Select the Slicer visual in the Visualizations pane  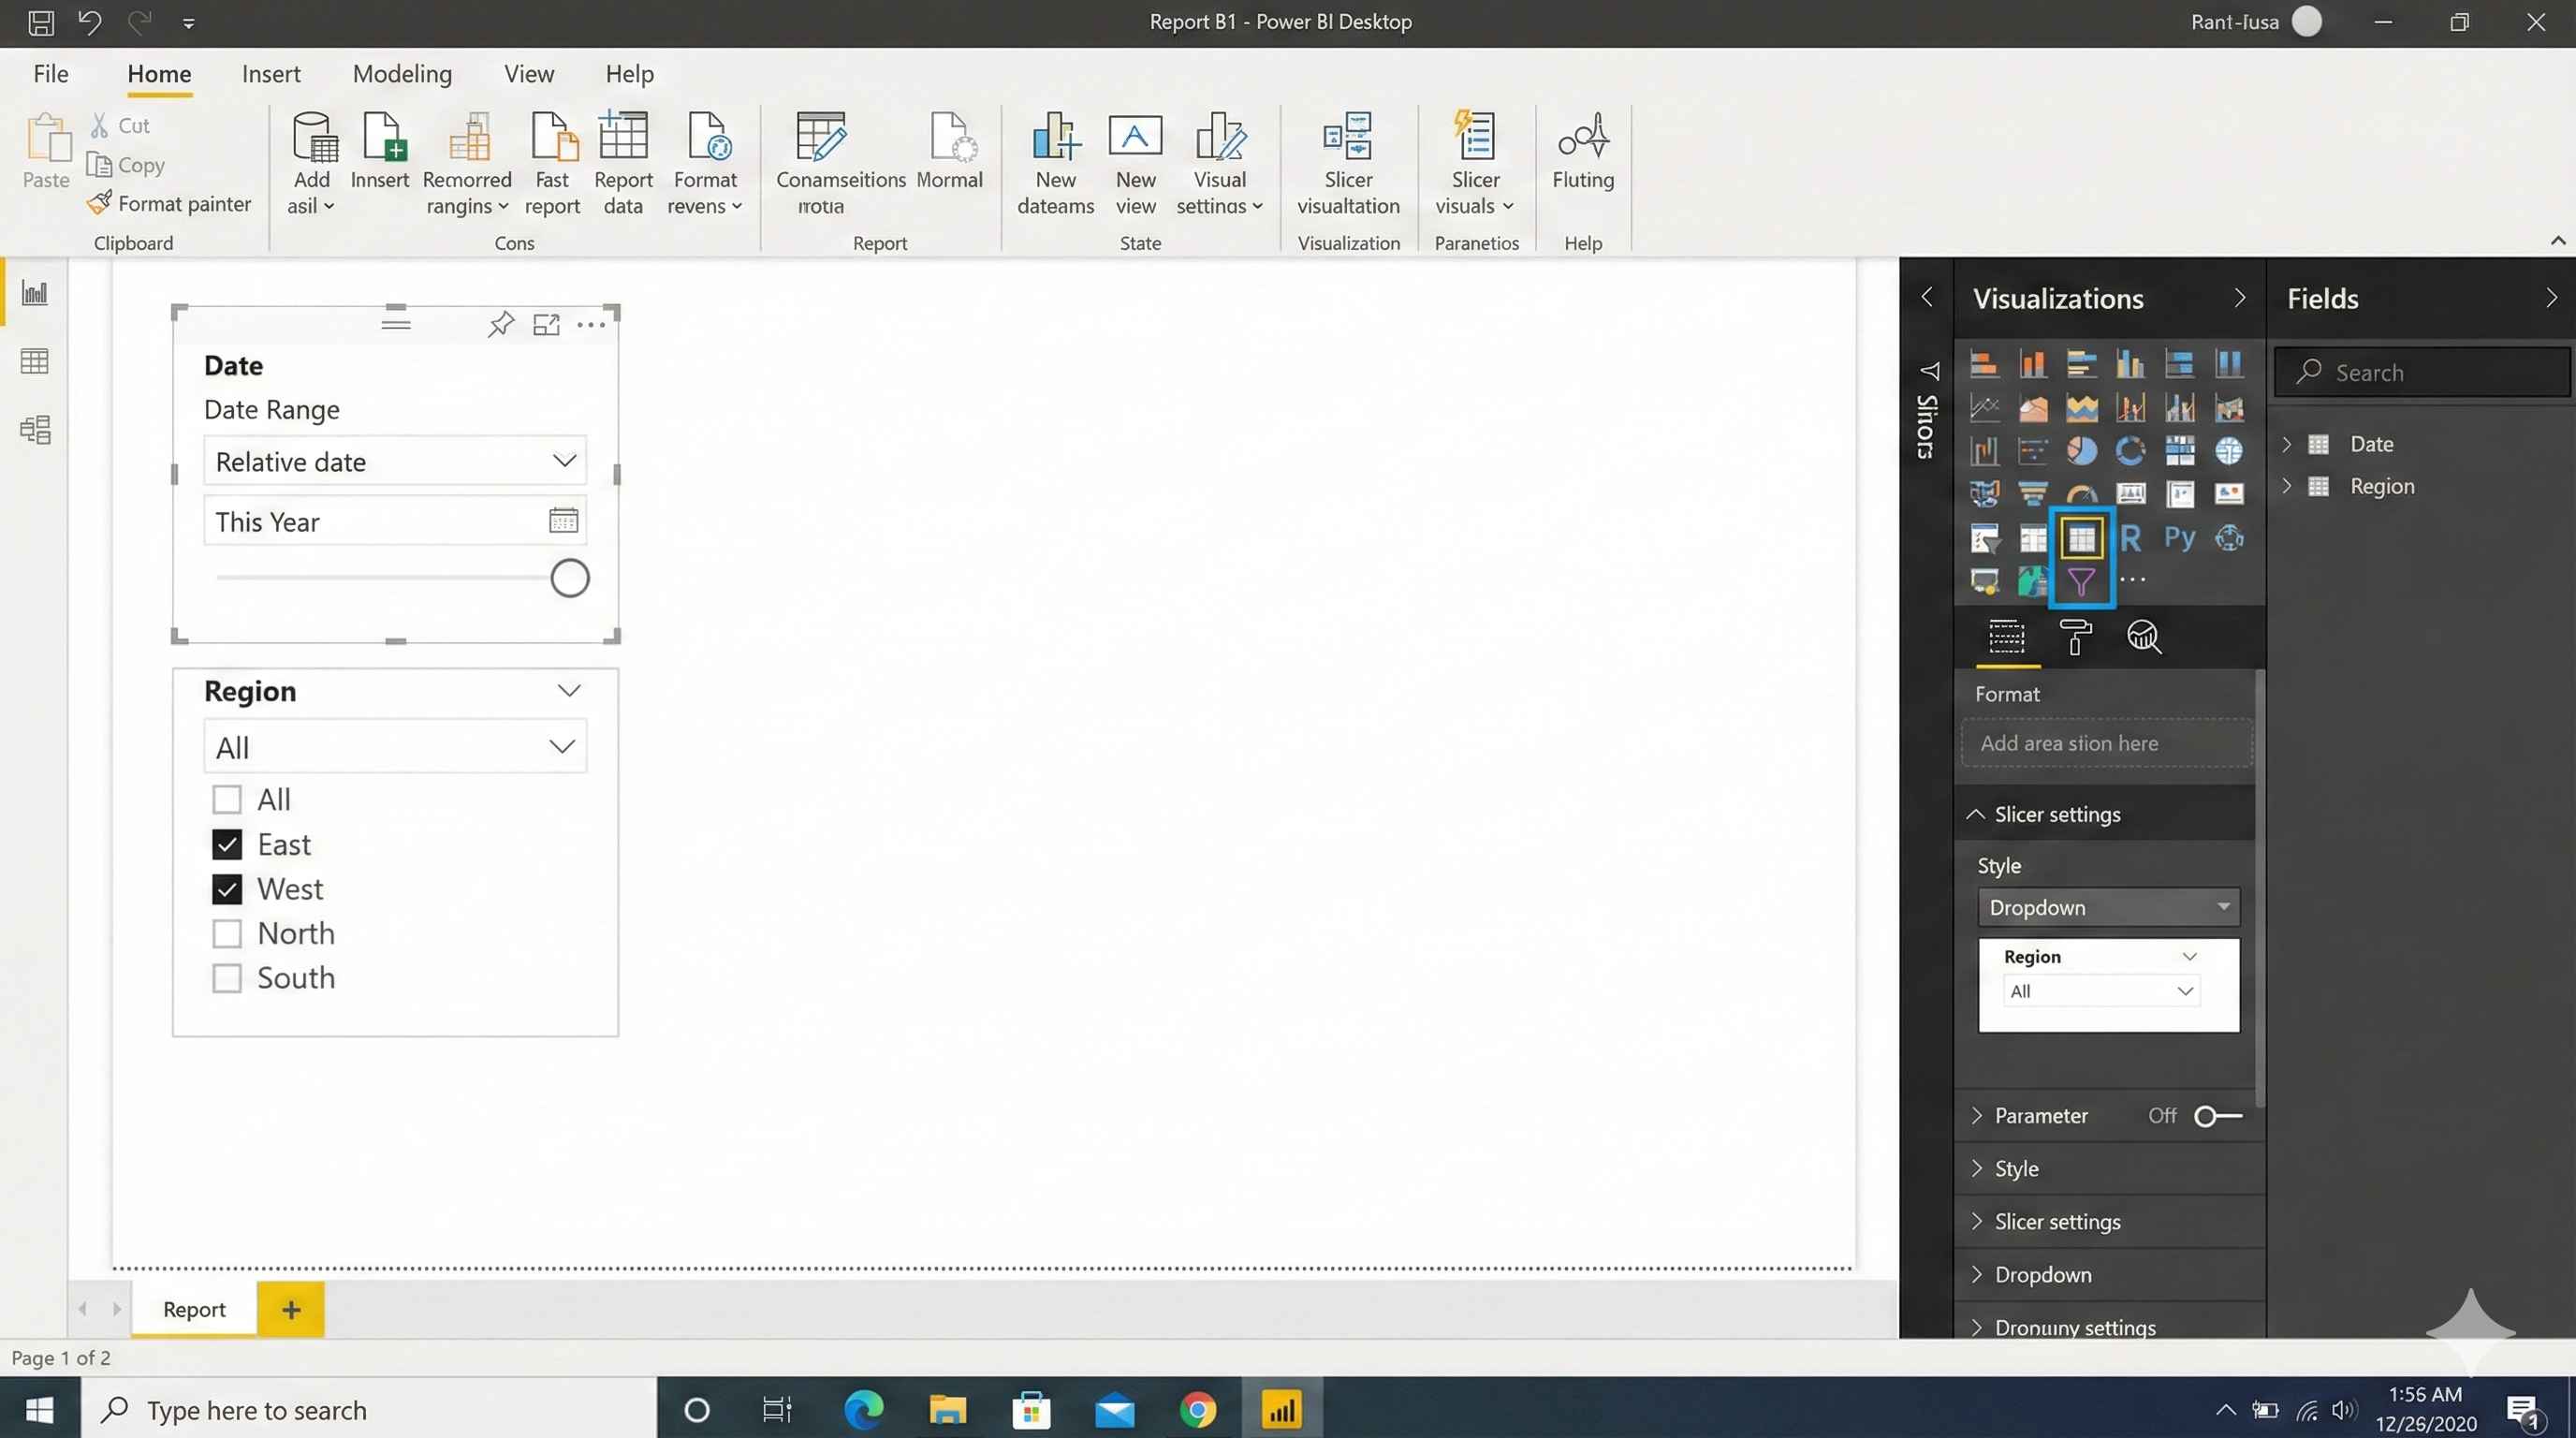[x=2081, y=580]
